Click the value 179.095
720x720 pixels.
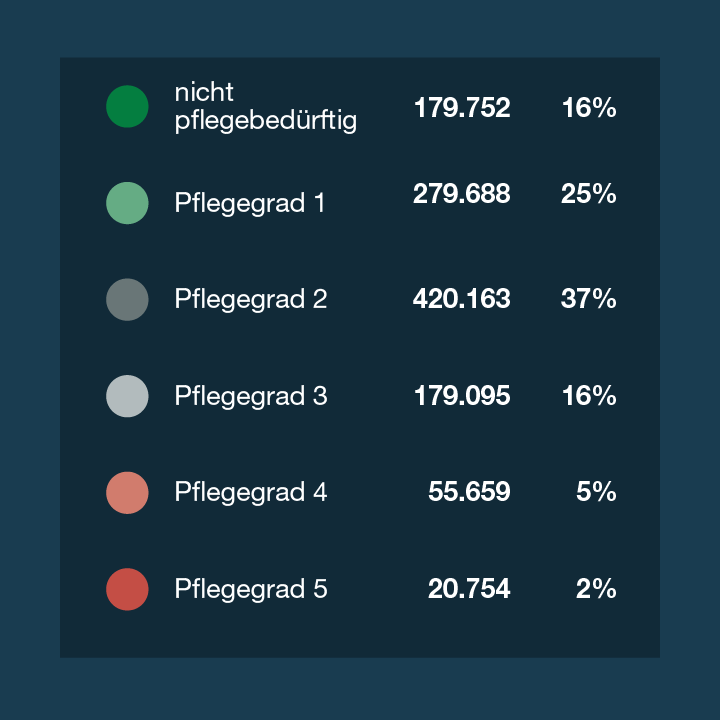click(462, 395)
